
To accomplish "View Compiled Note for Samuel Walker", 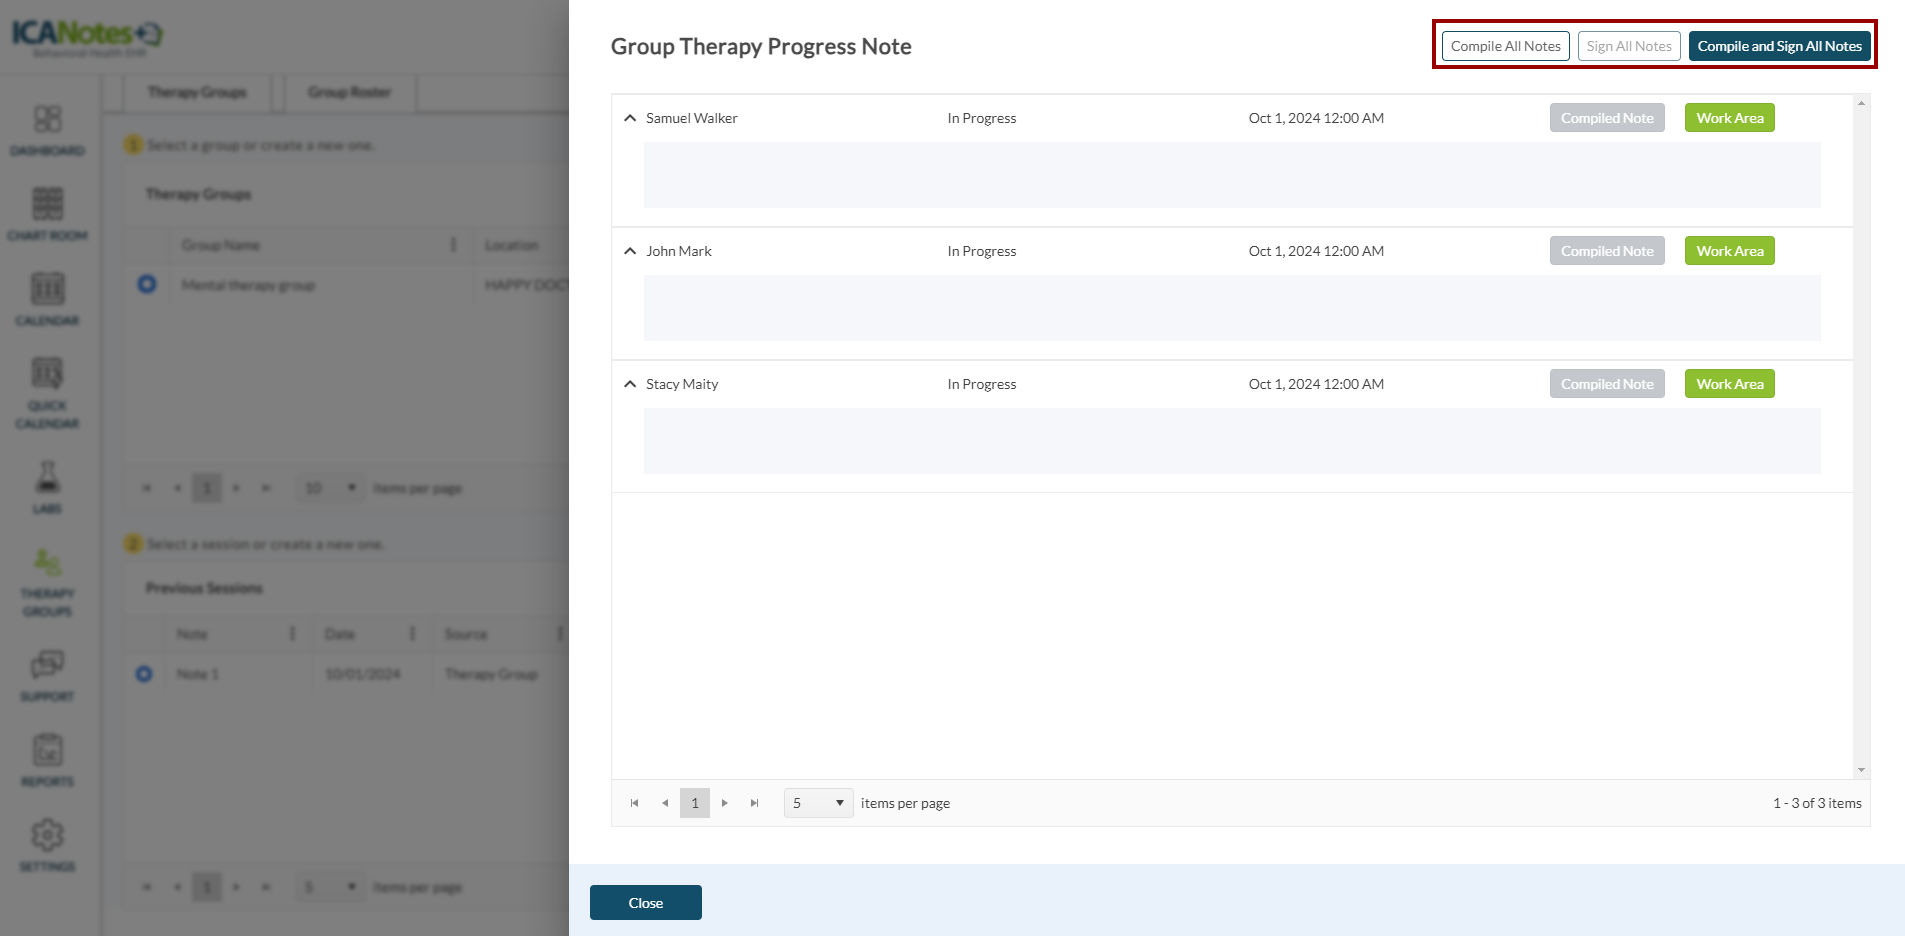I will tap(1607, 118).
